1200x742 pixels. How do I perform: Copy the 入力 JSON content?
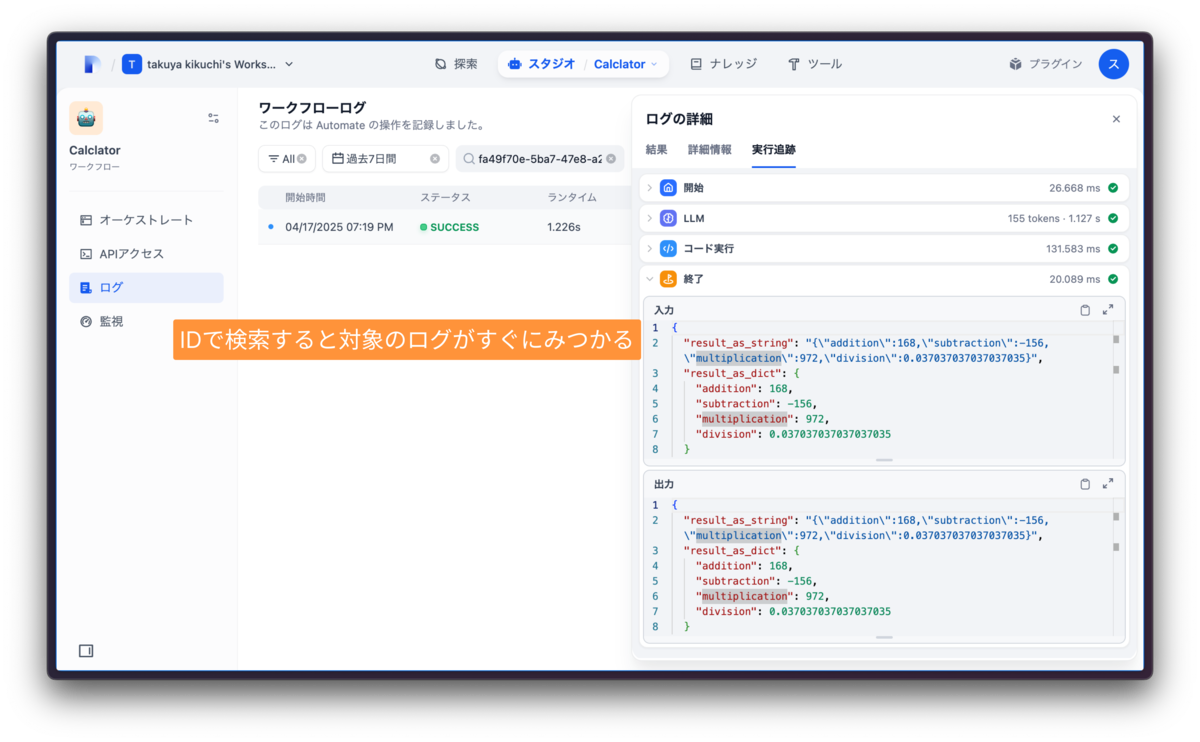click(x=1085, y=310)
